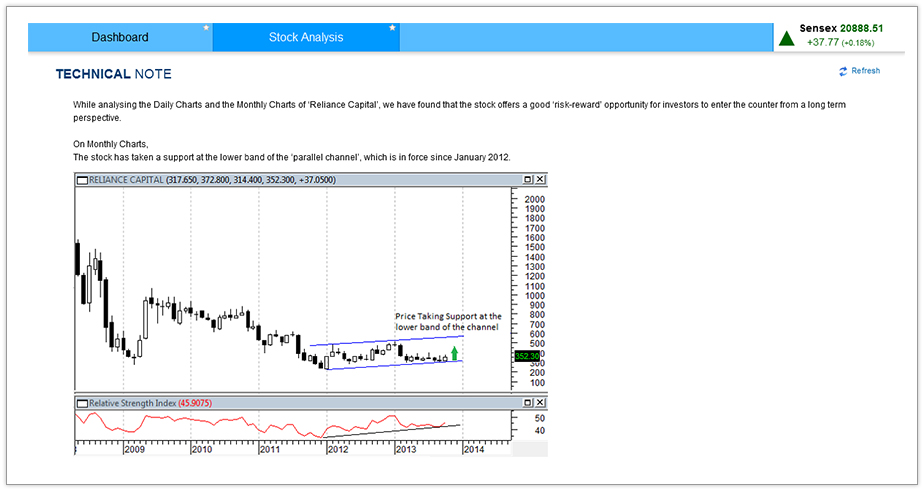Click the star on the Dashboard tab
924x491 pixels.
click(206, 28)
